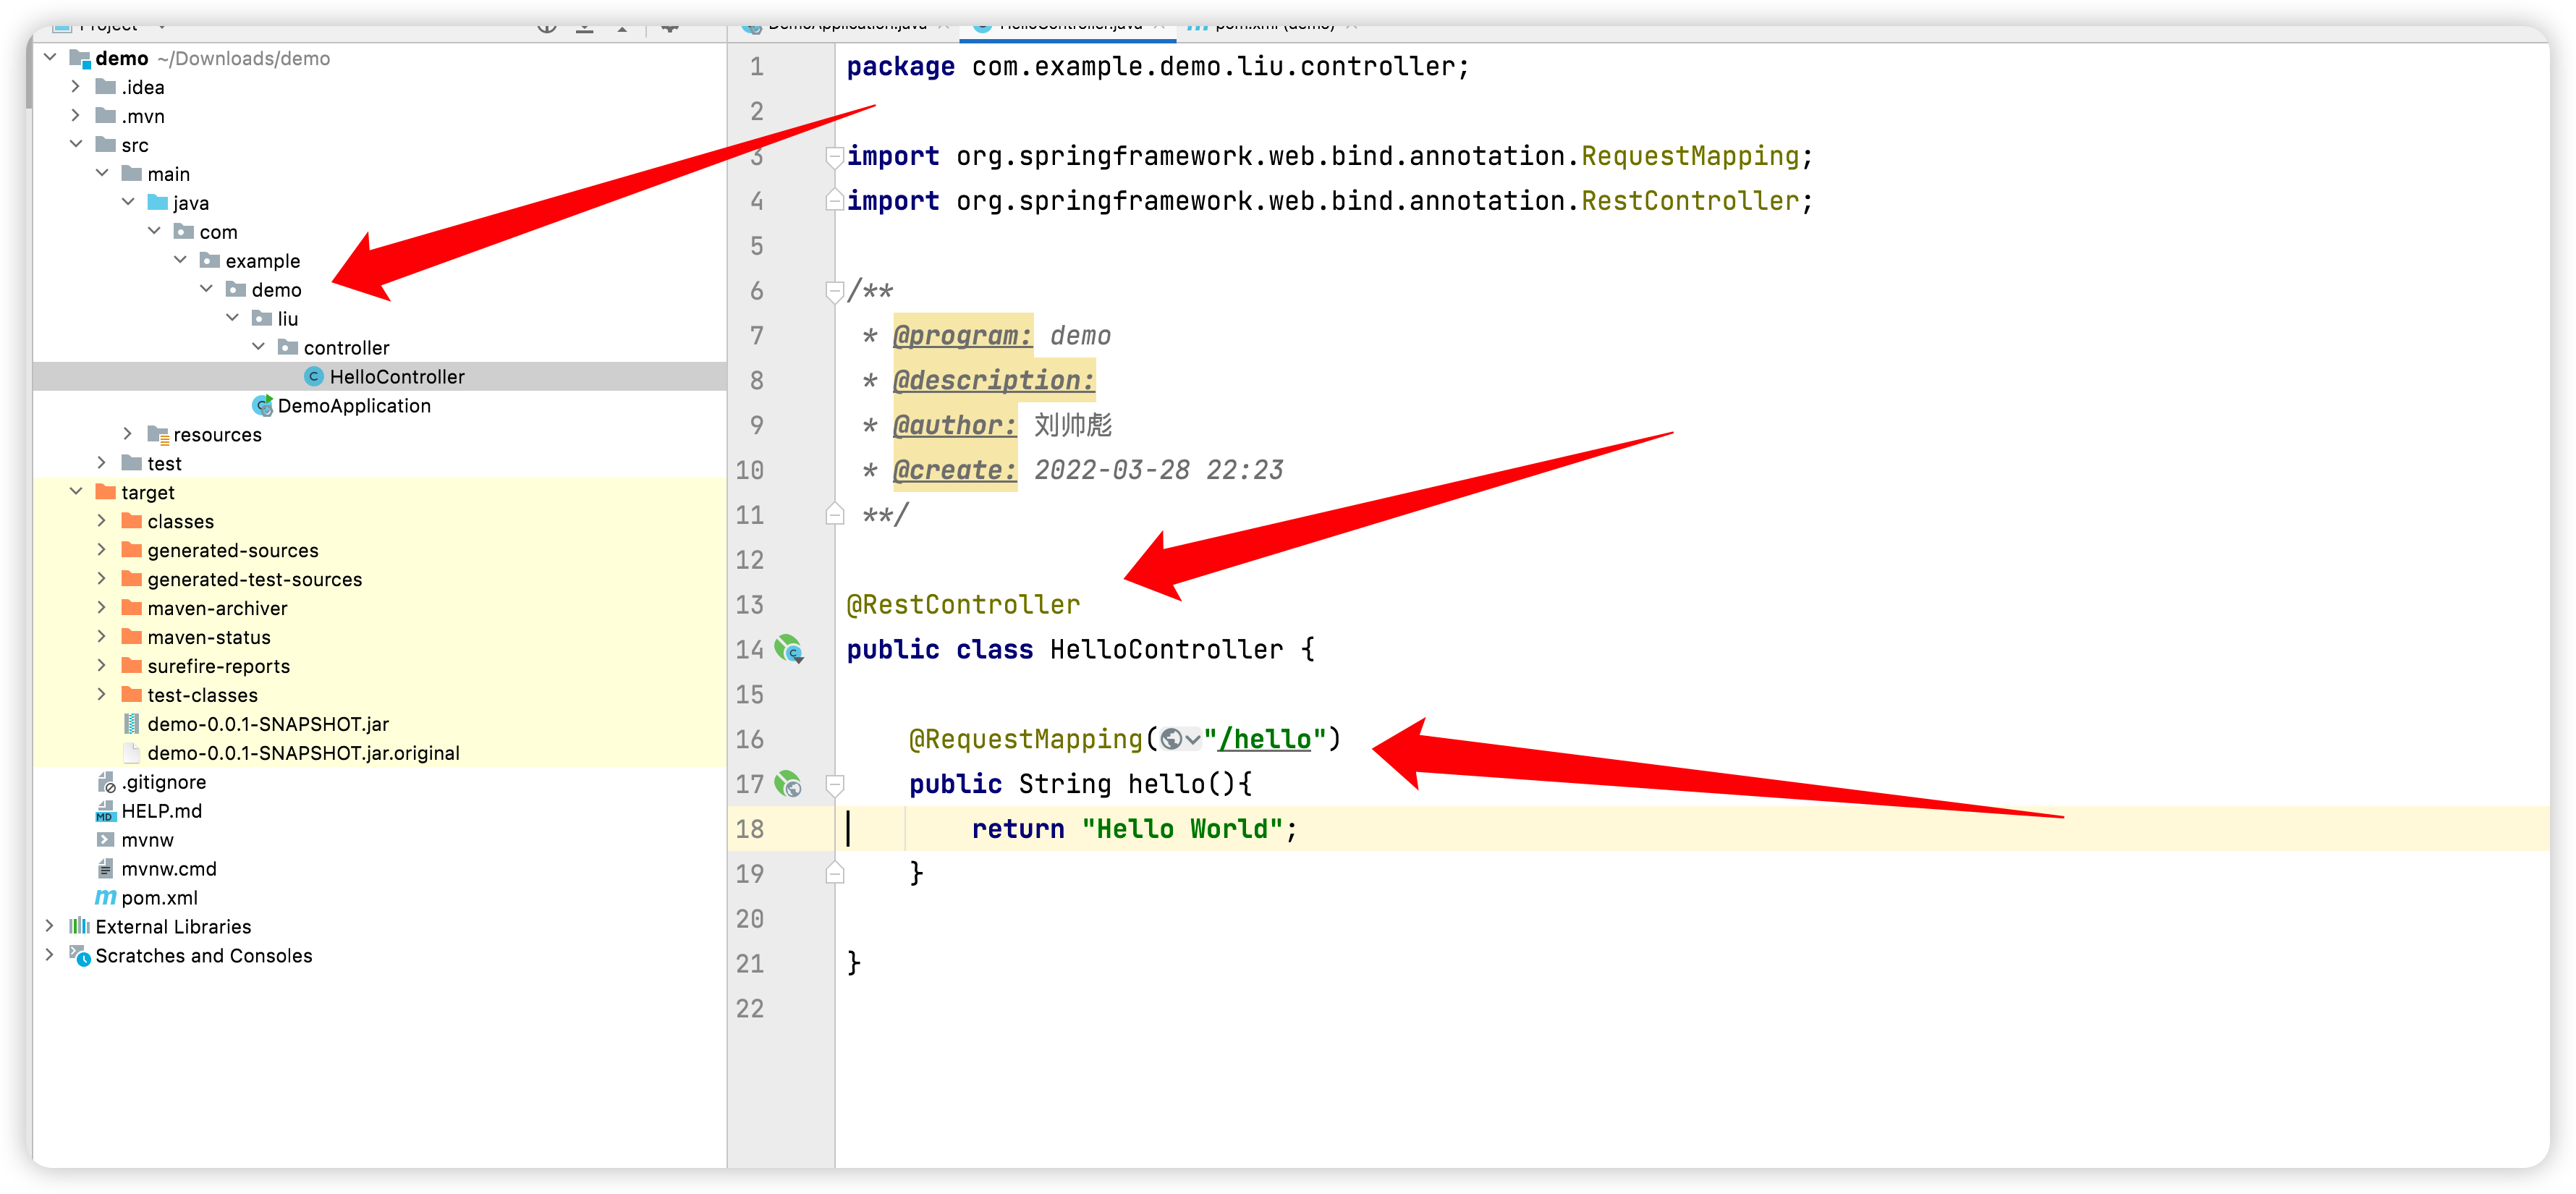The height and width of the screenshot is (1194, 2576).
Task: Click the liu package icon
Action: click(262, 319)
